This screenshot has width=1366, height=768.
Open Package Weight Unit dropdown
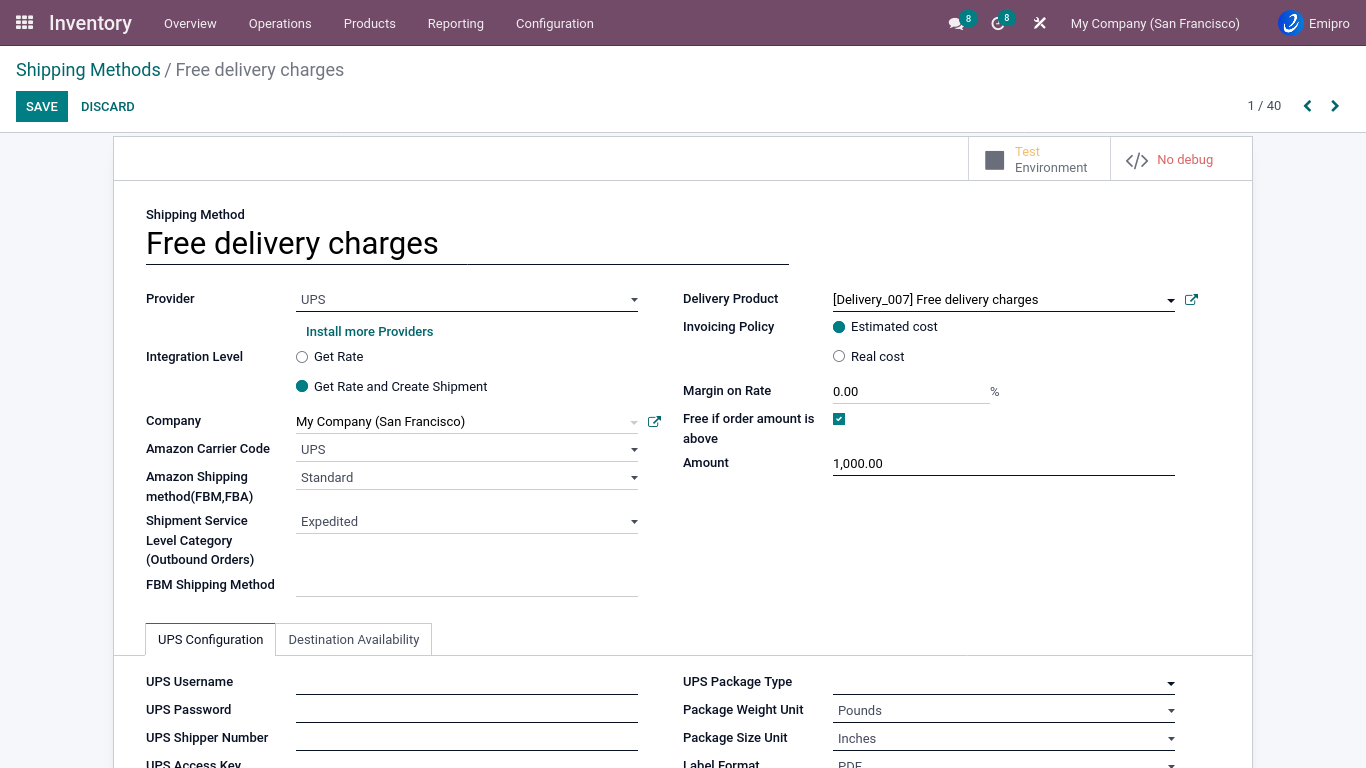tap(1004, 711)
